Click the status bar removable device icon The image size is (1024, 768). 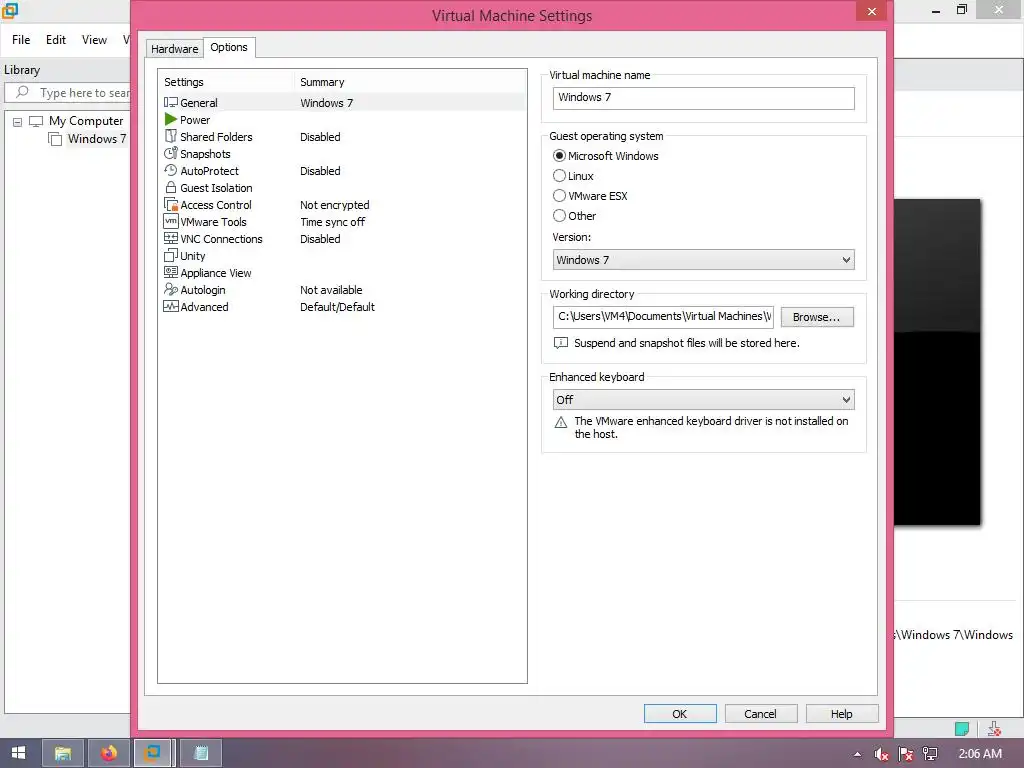[x=994, y=728]
